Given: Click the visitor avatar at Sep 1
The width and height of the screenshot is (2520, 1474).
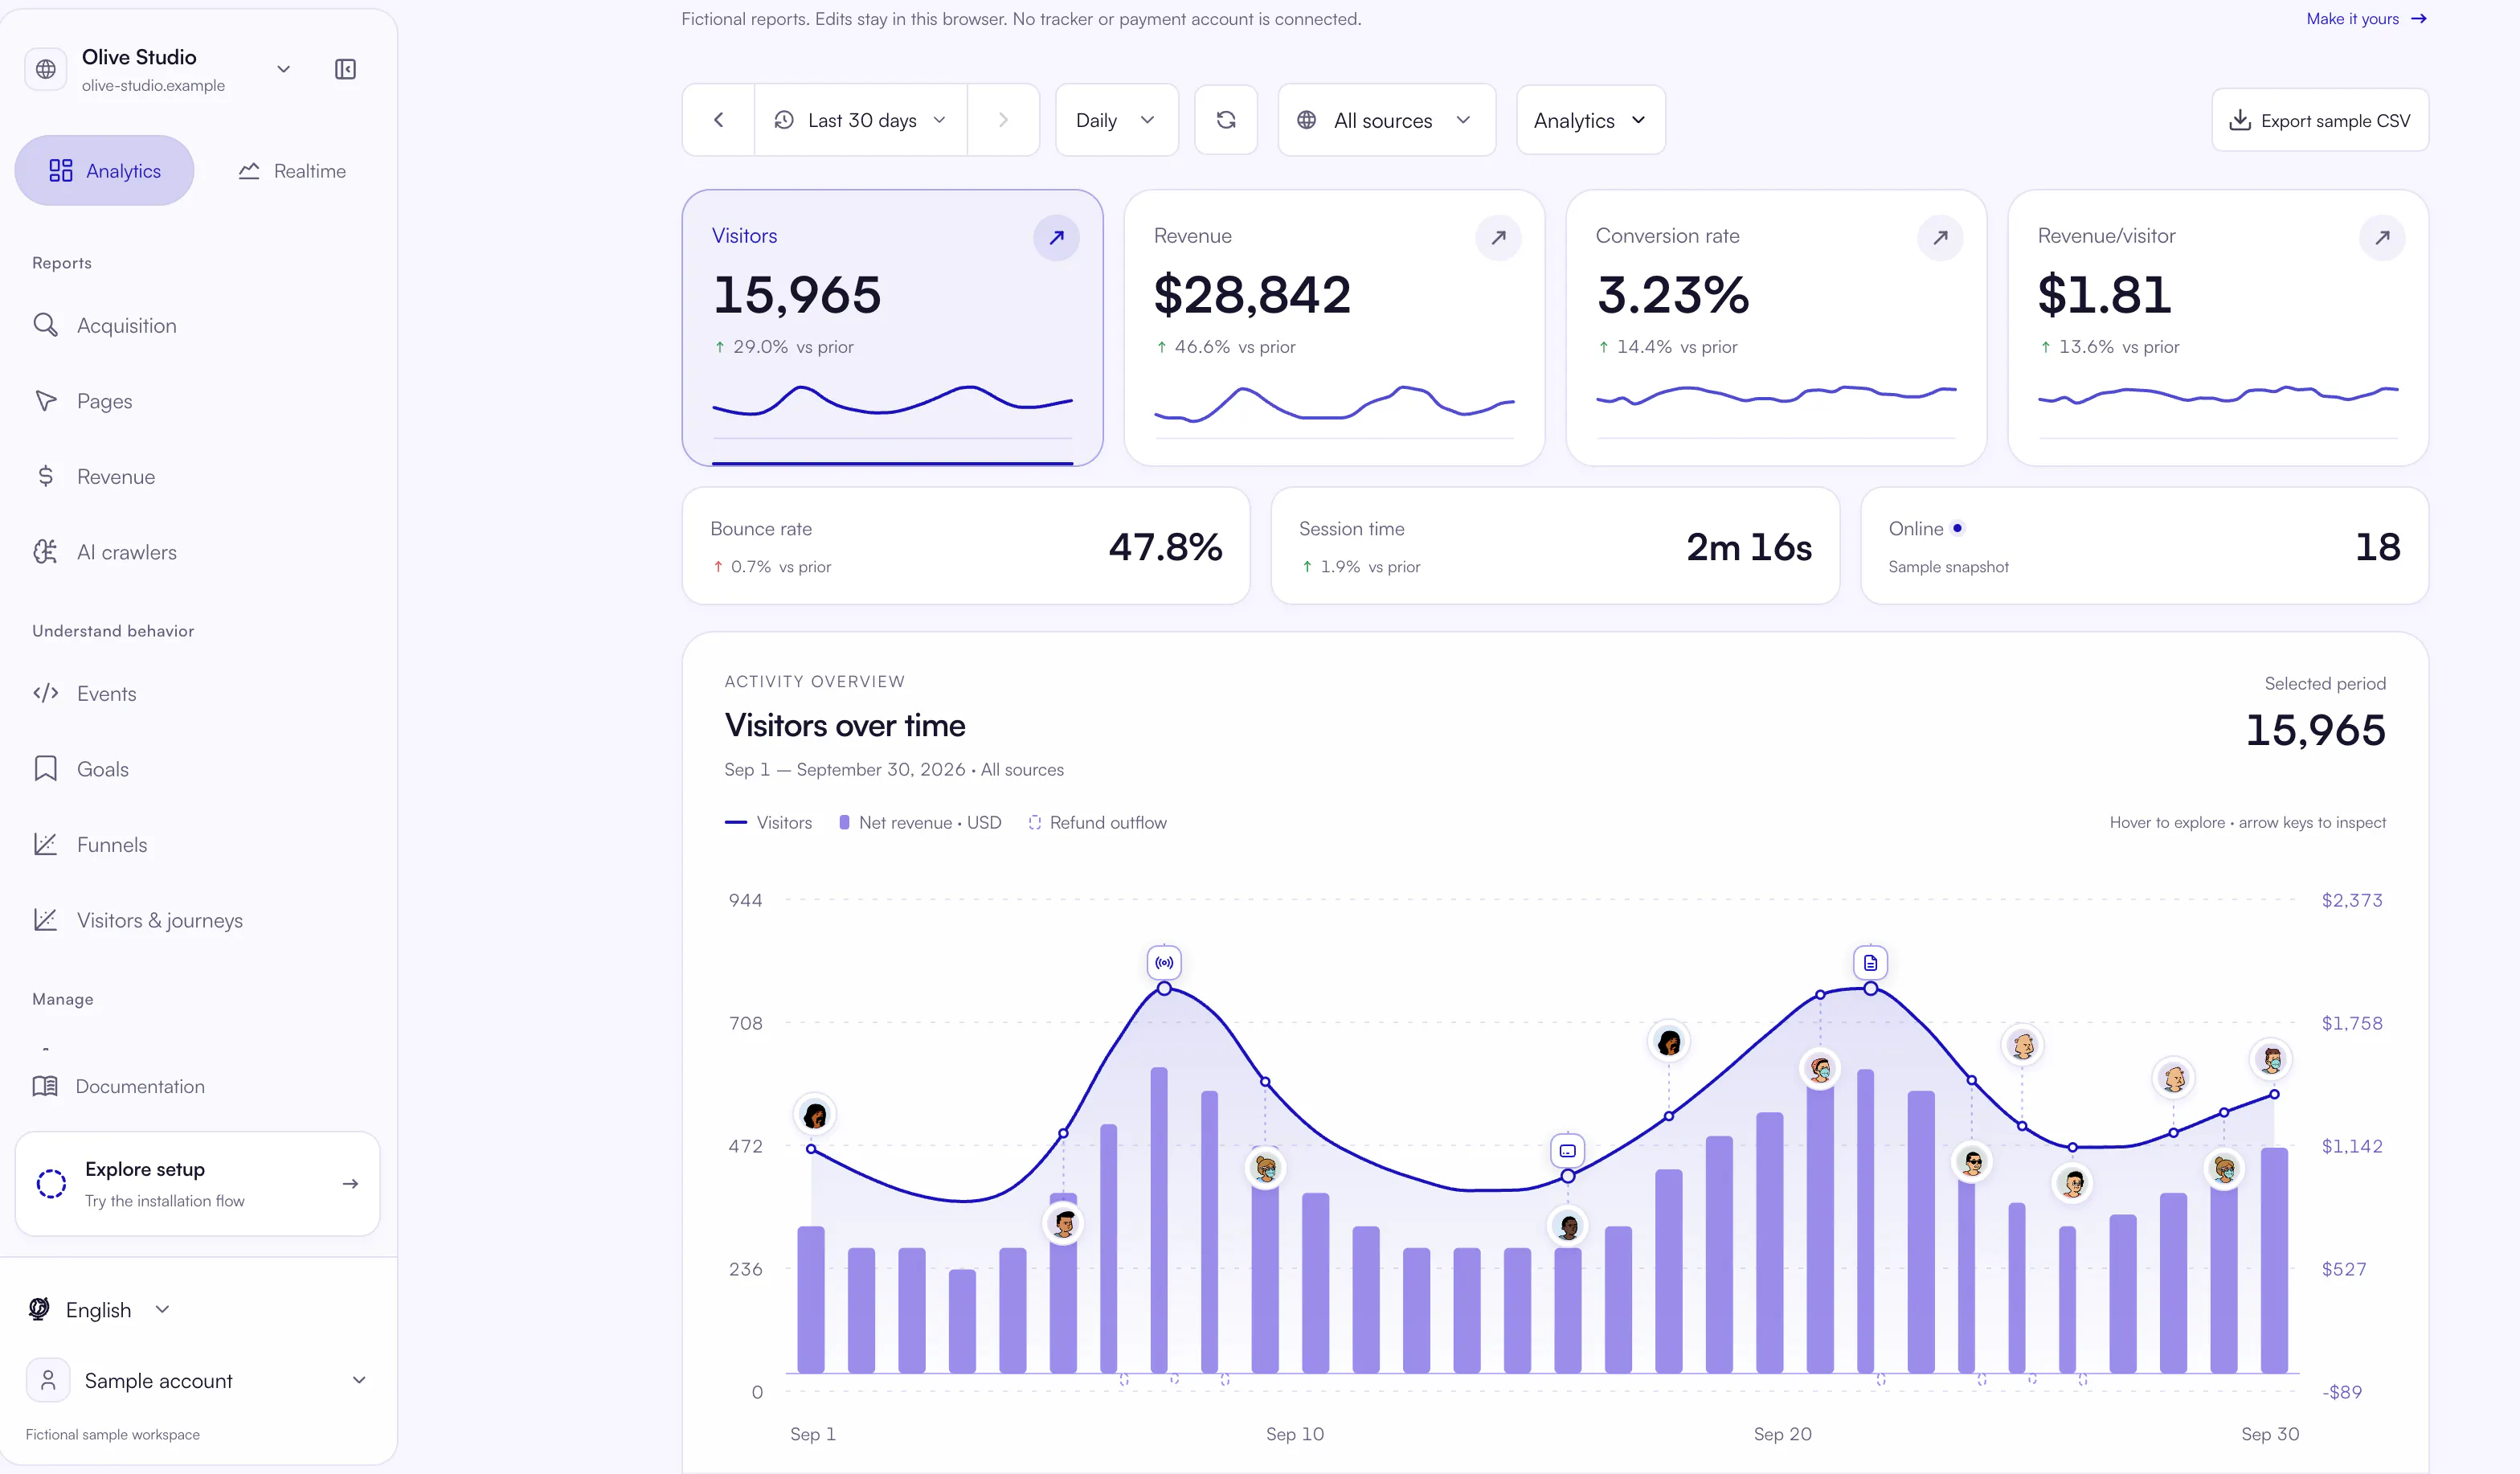Looking at the screenshot, I should (815, 1115).
